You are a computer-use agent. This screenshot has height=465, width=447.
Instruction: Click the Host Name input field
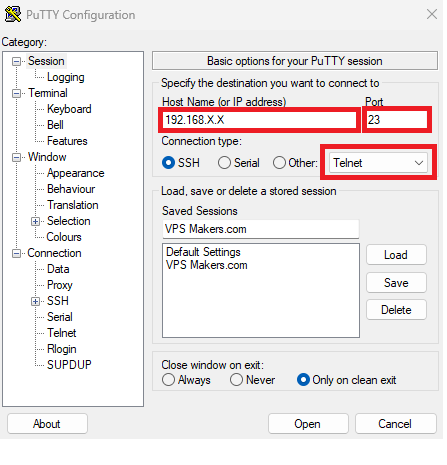259,120
